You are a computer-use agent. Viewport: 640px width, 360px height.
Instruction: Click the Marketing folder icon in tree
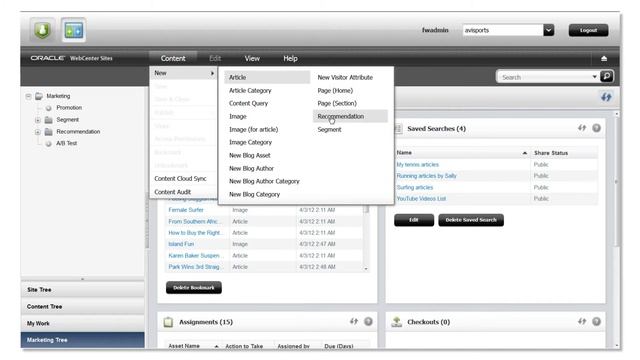(39, 96)
